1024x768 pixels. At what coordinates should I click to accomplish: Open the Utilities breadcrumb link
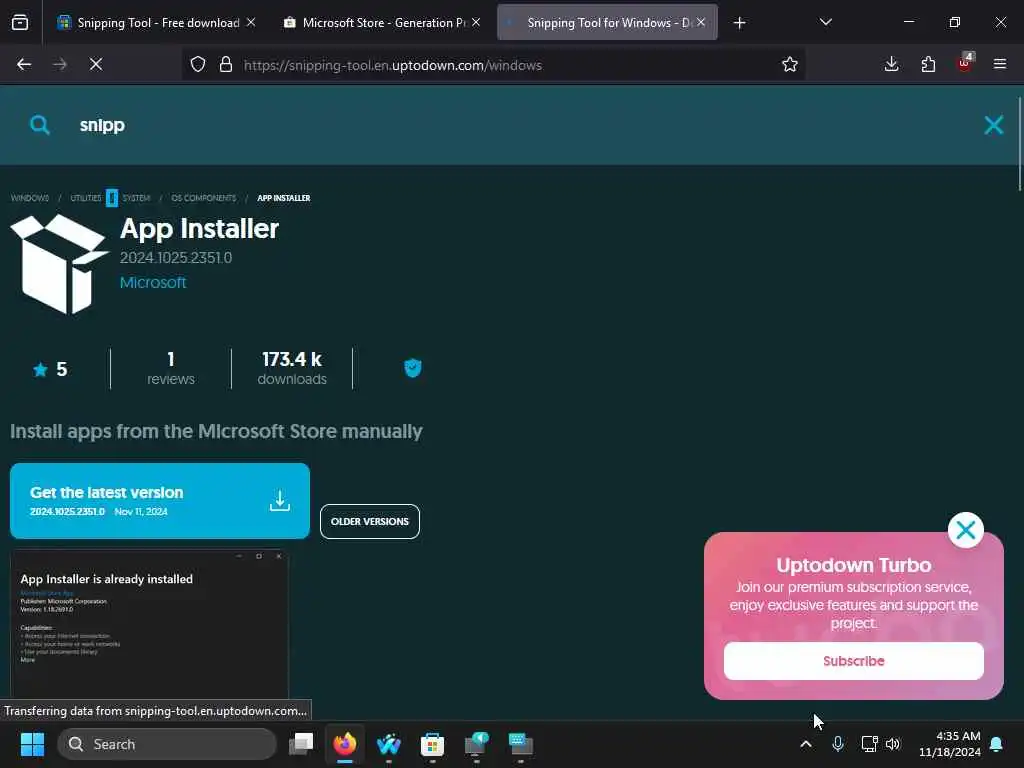tap(86, 198)
